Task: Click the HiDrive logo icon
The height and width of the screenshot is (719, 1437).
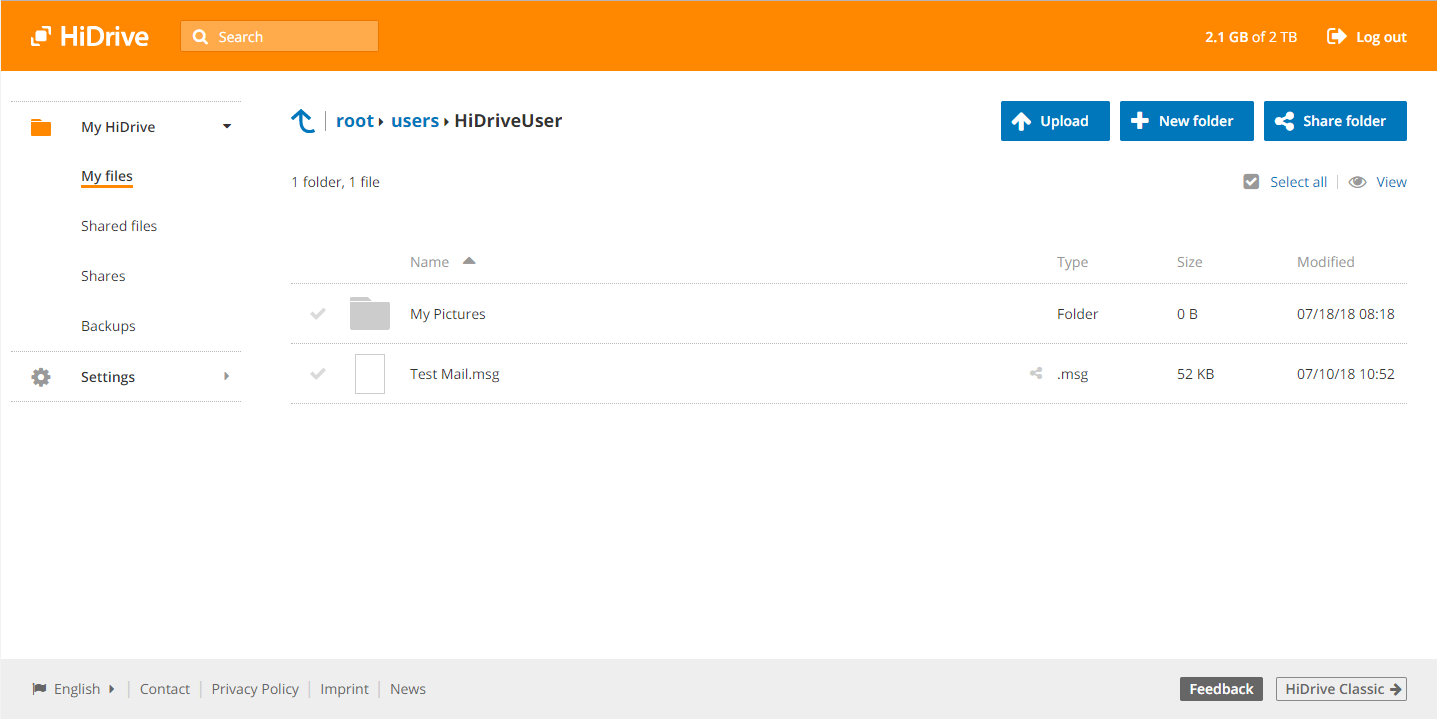Action: click(x=40, y=37)
